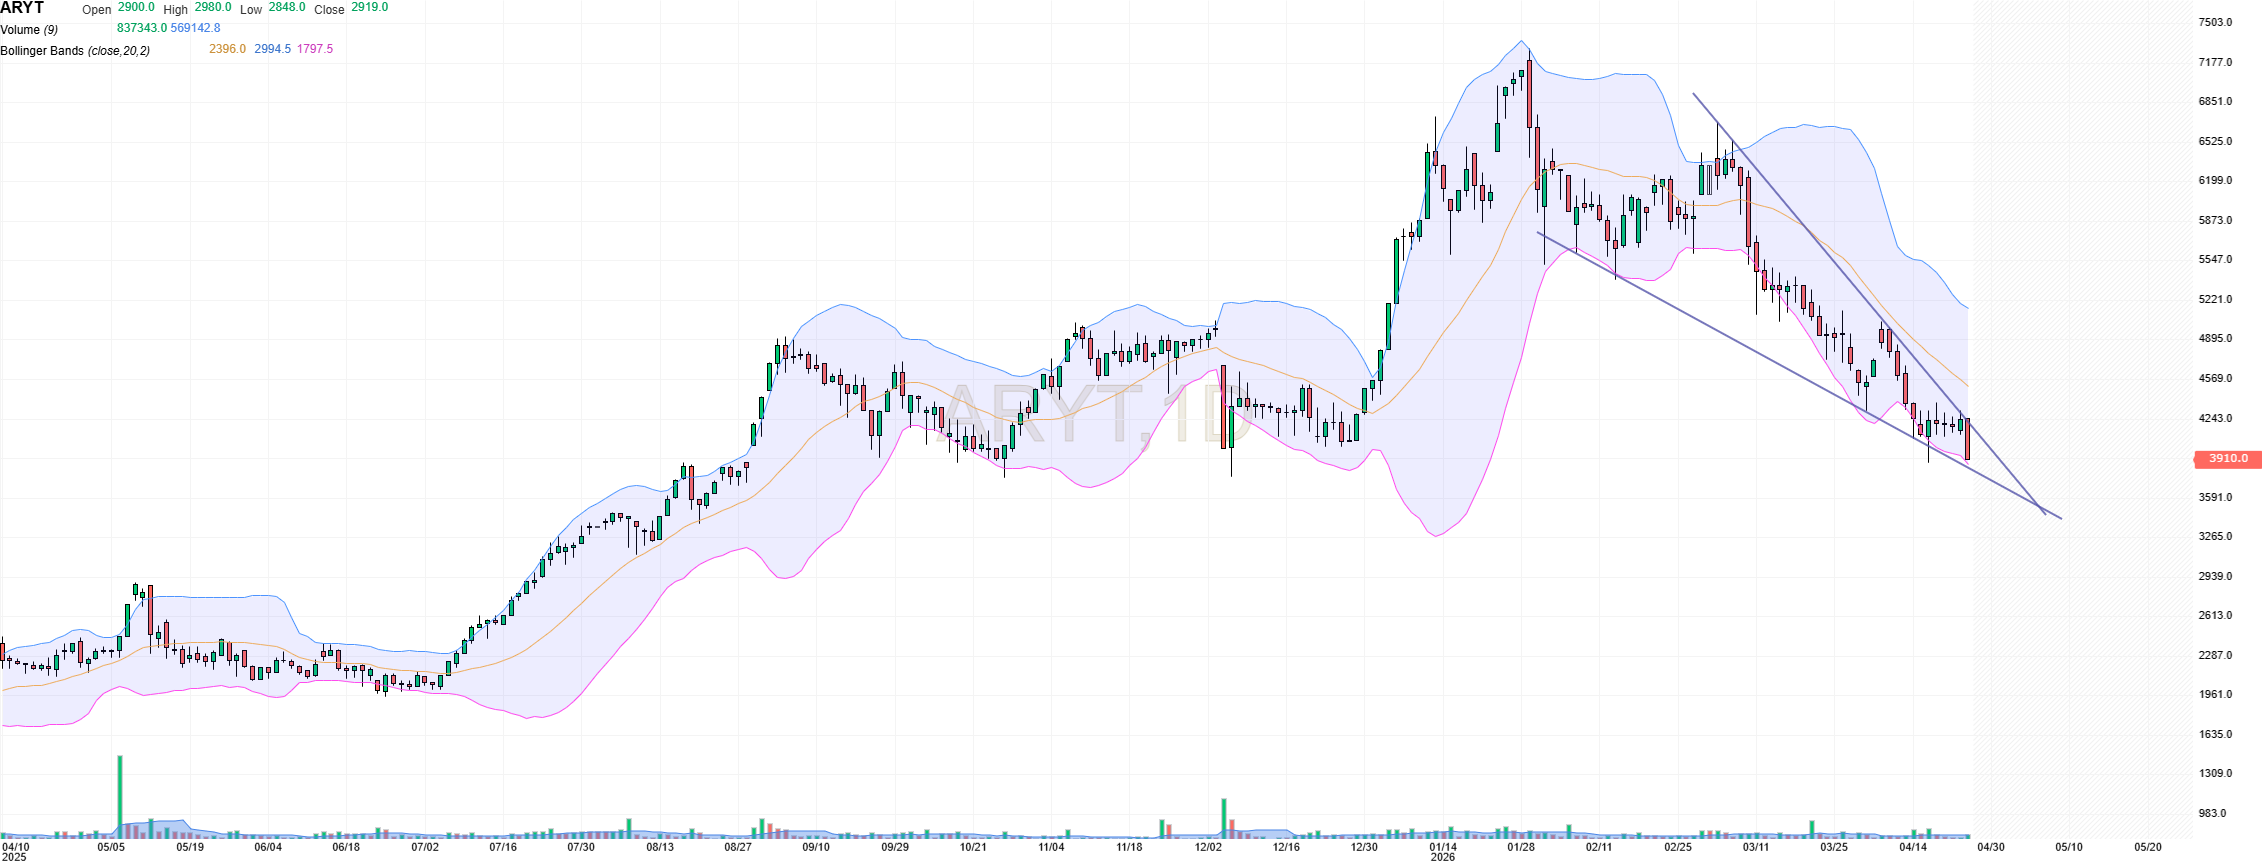The width and height of the screenshot is (2262, 865).
Task: Click the 03/25 date on the time axis
Action: [1834, 848]
